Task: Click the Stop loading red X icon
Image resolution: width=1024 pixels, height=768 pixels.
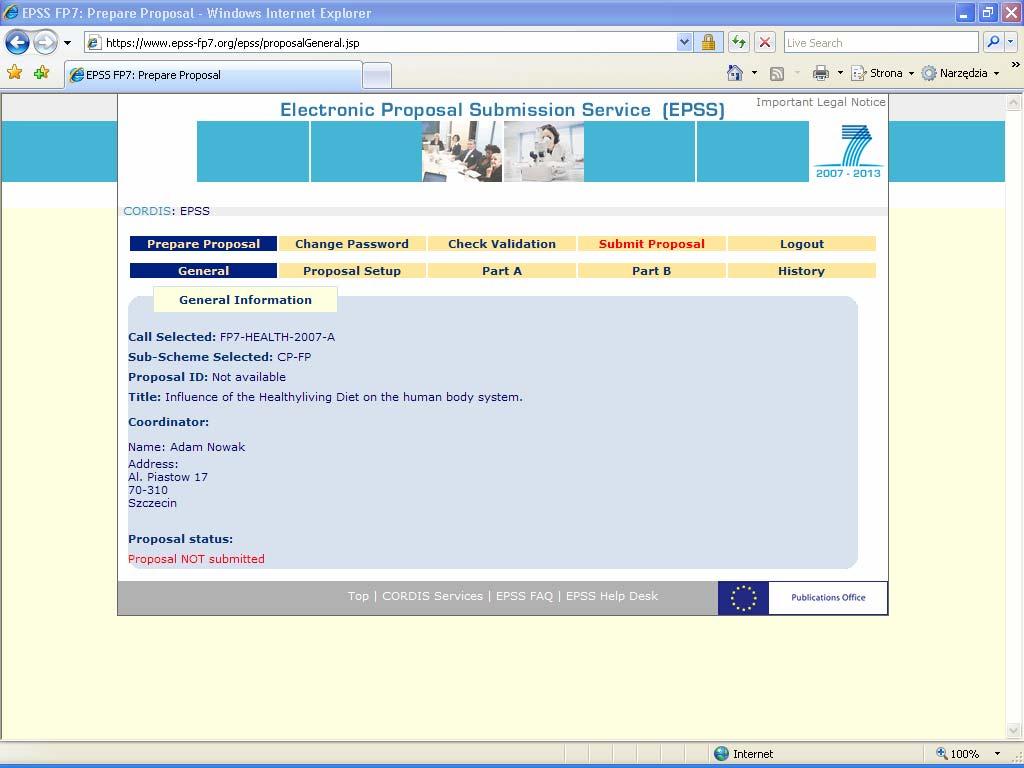Action: click(x=765, y=42)
